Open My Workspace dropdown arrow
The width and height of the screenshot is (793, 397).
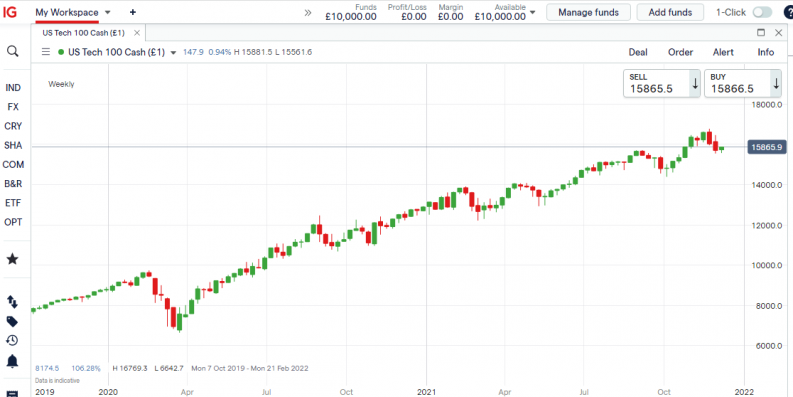point(107,12)
